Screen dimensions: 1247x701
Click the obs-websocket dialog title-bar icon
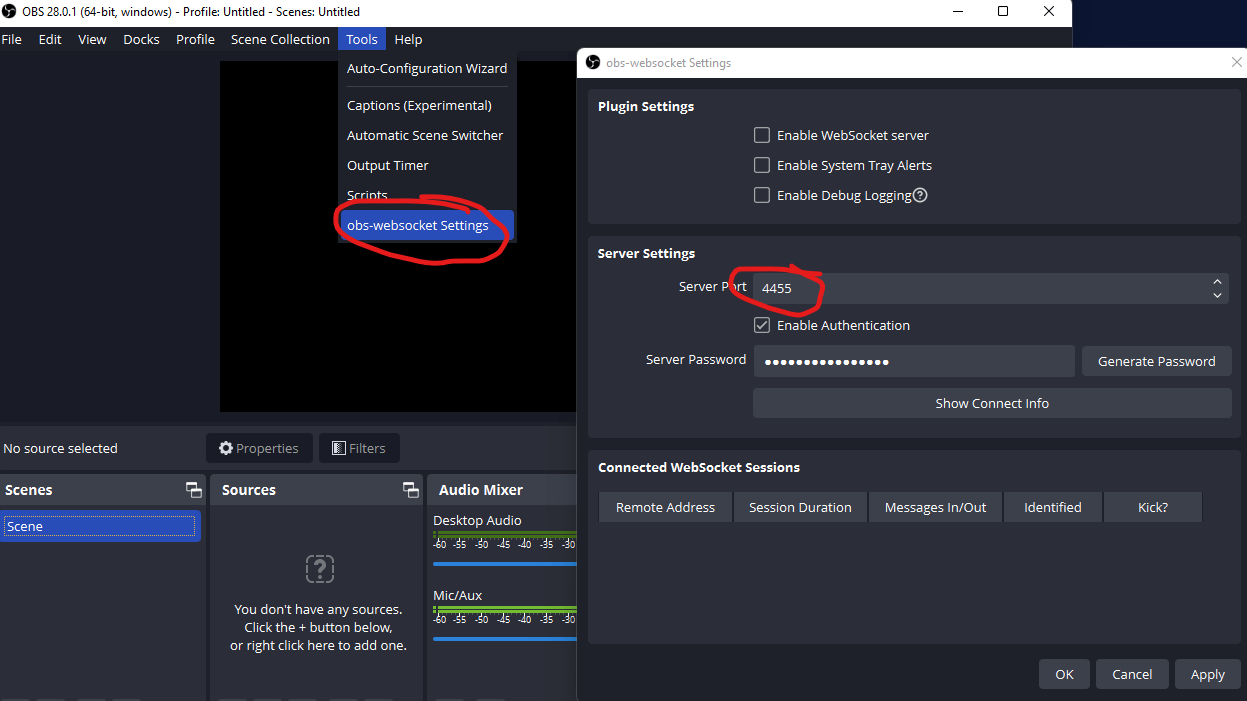(x=593, y=62)
